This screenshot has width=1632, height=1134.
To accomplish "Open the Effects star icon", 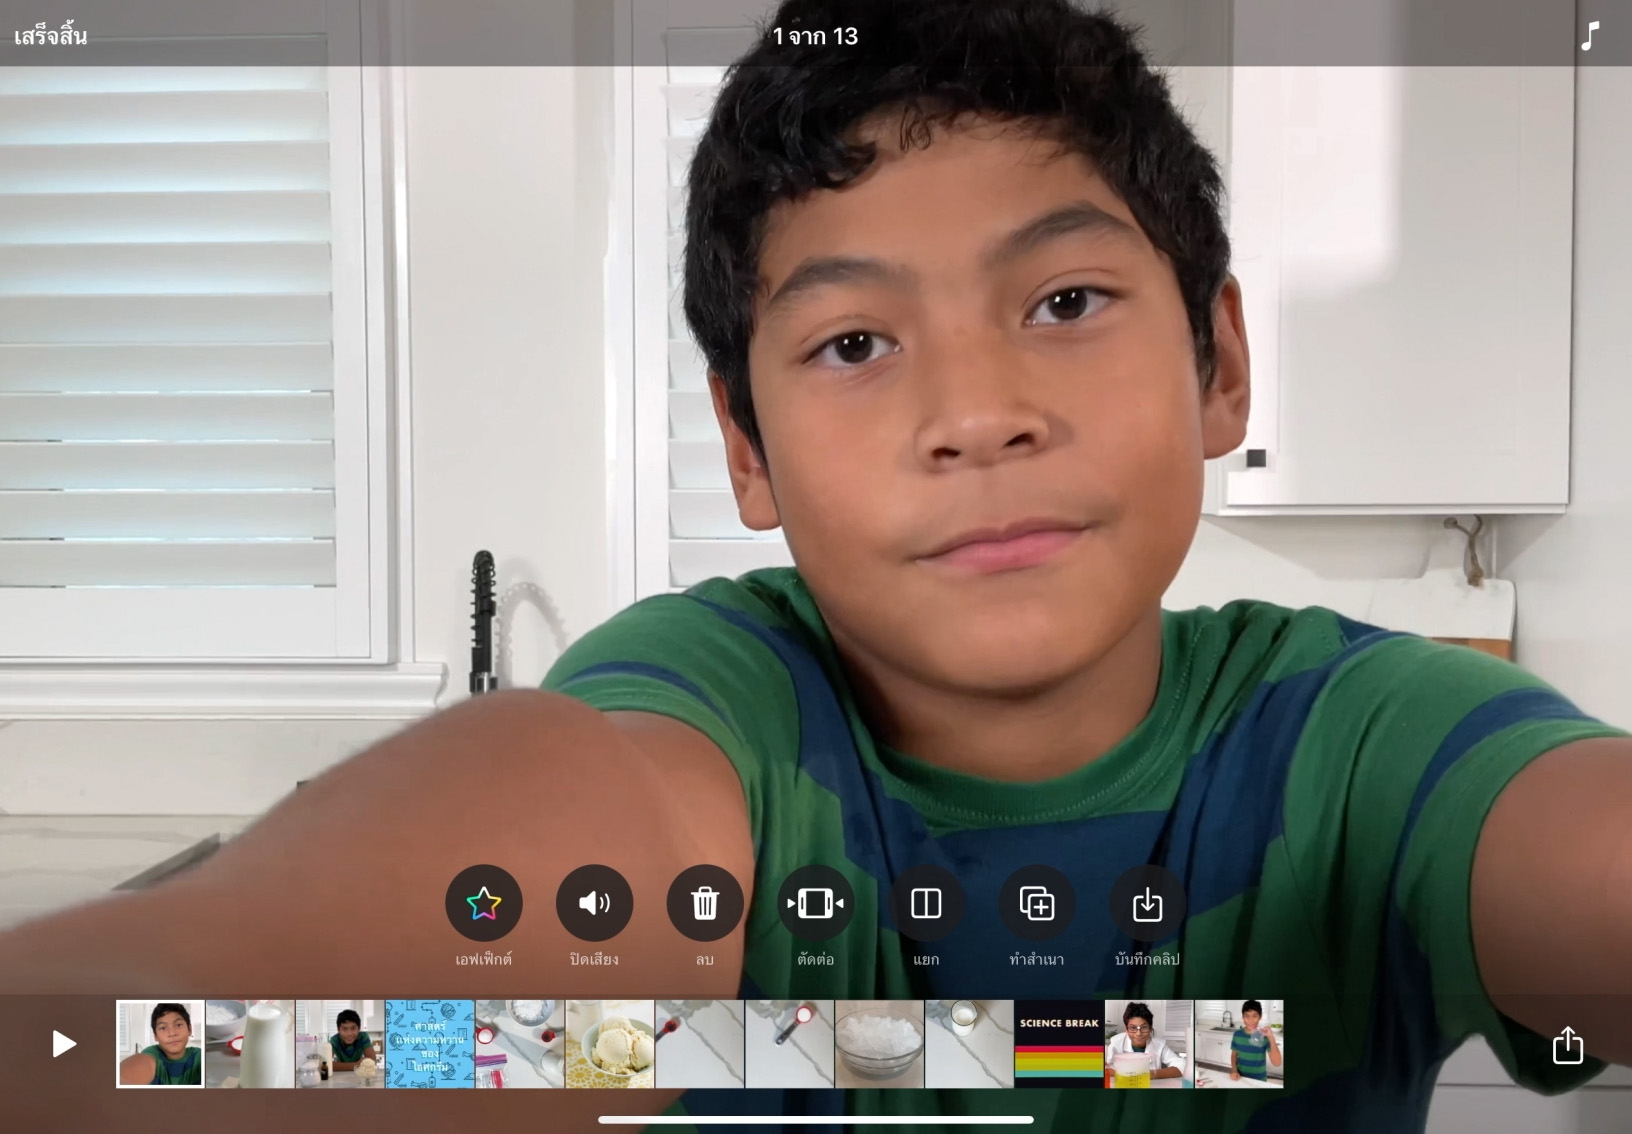I will [x=484, y=904].
